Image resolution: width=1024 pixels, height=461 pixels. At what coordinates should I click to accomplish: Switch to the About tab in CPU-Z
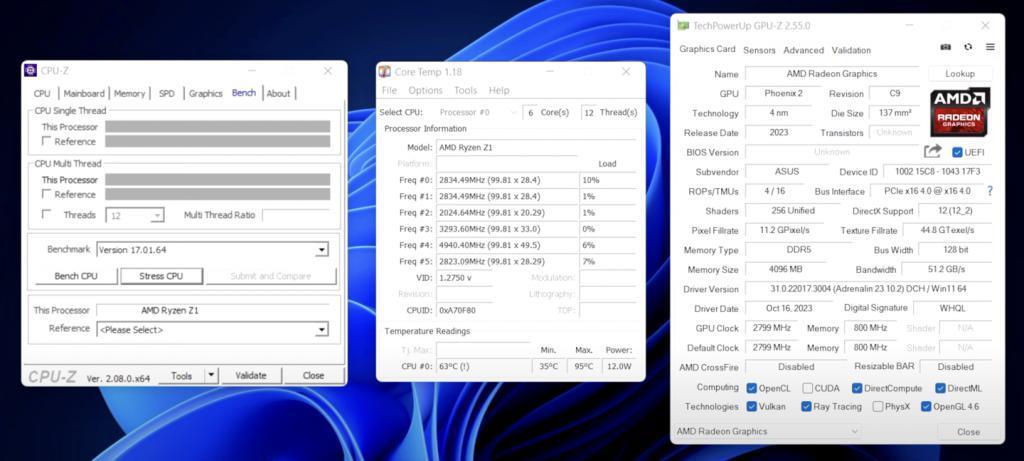tap(278, 93)
